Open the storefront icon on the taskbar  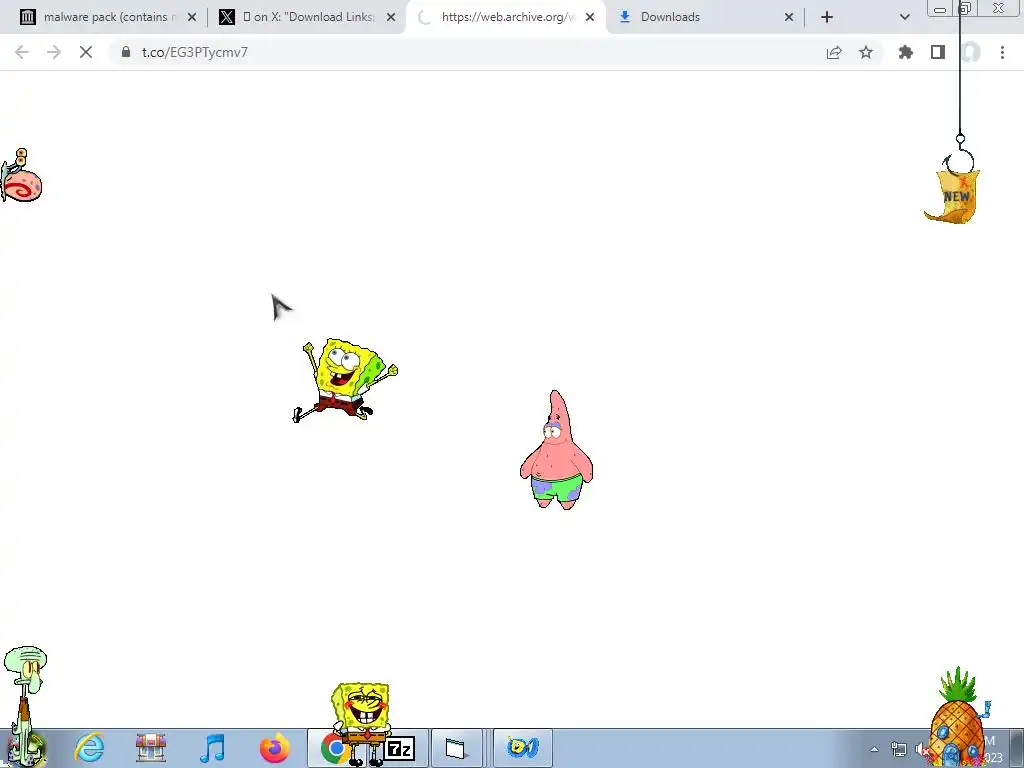pos(151,748)
